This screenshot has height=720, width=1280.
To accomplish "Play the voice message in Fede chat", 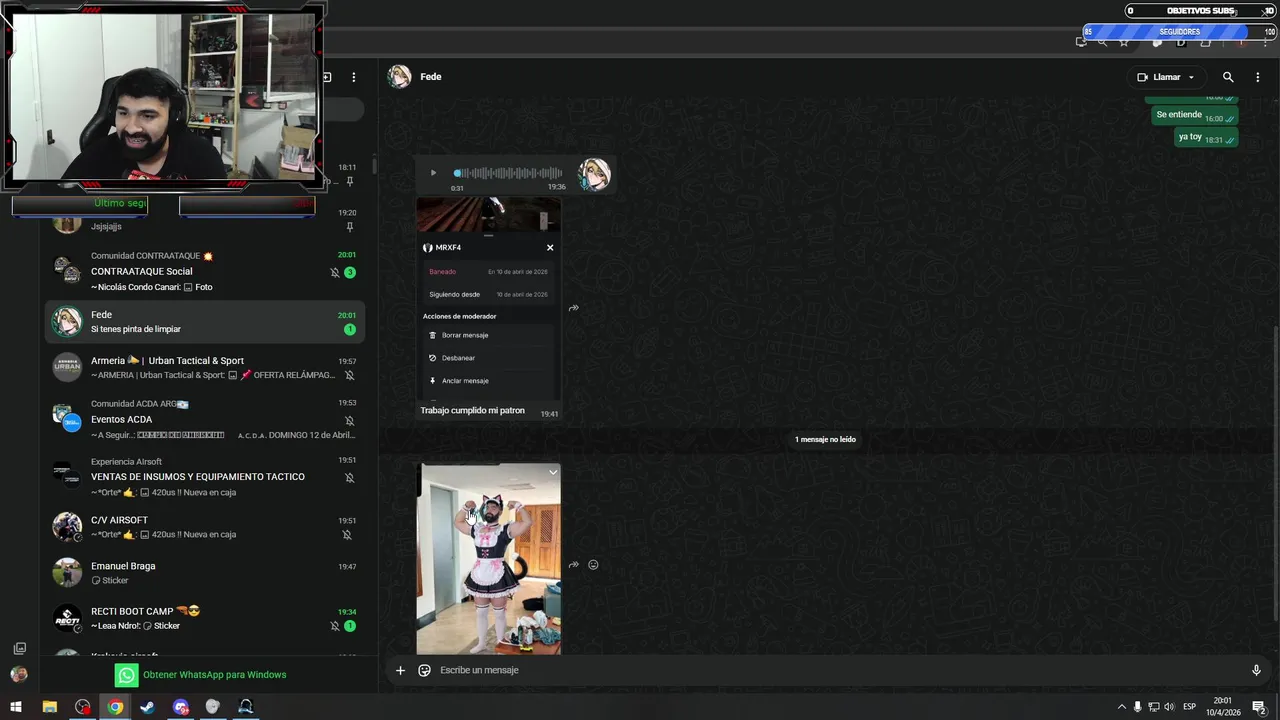I will click(x=433, y=173).
